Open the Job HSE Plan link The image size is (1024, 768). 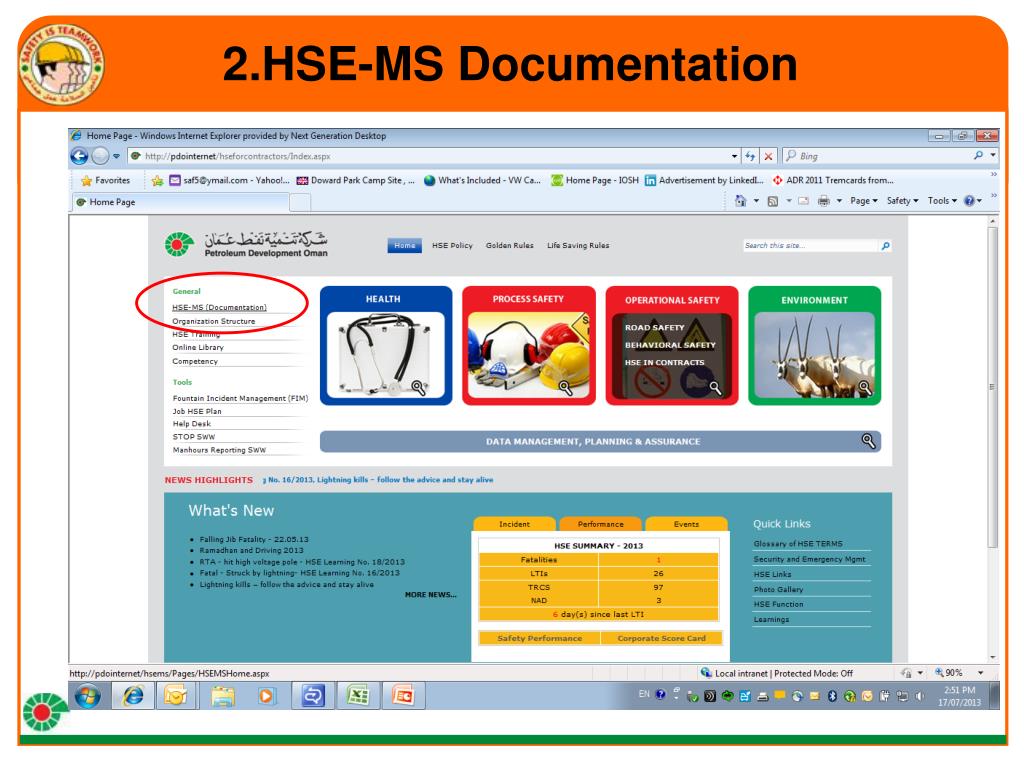(x=197, y=411)
